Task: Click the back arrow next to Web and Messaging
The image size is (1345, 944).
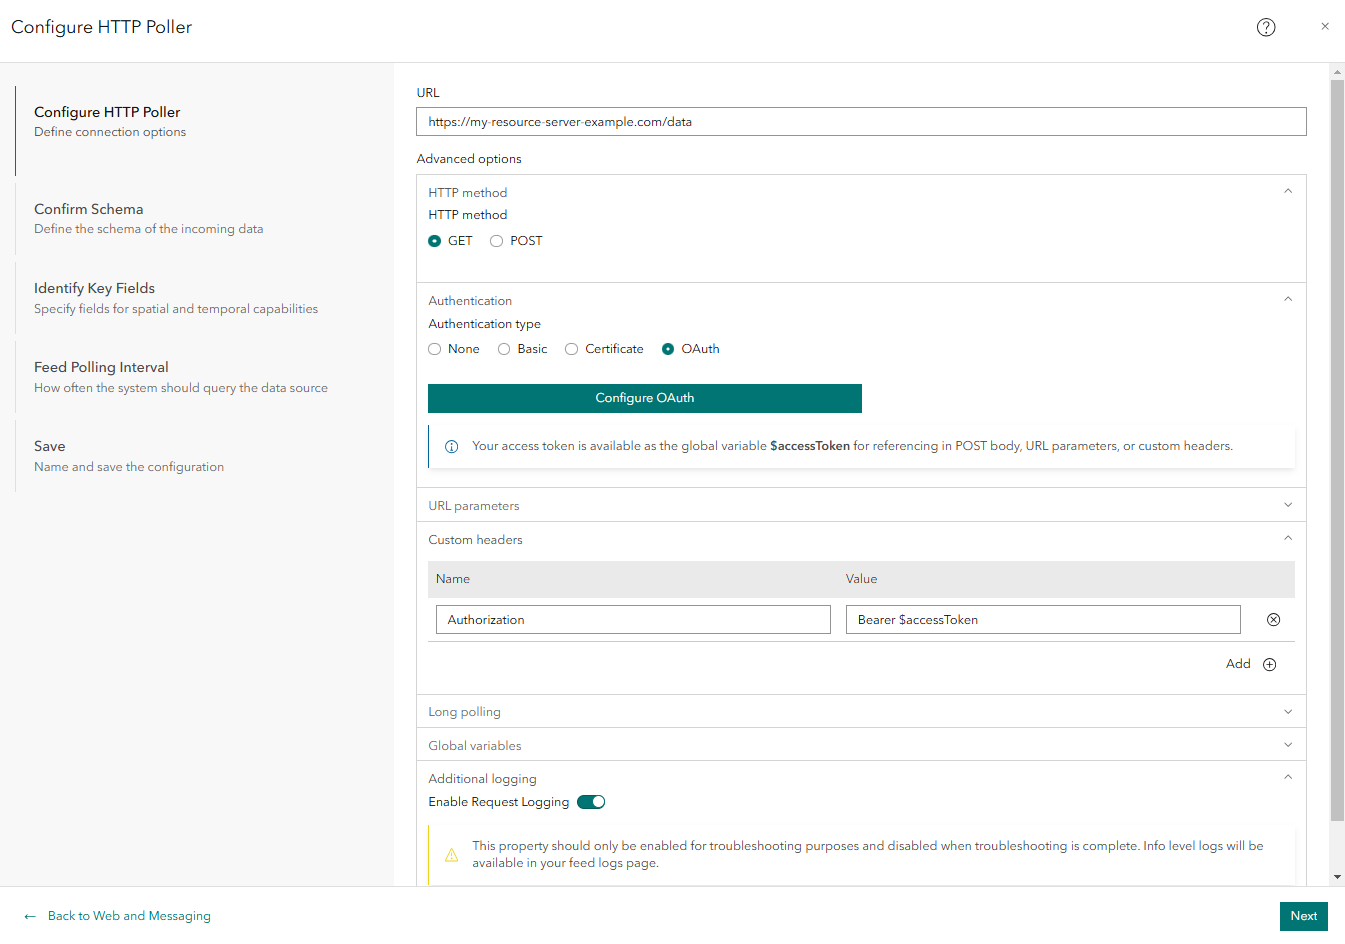Action: 29,916
